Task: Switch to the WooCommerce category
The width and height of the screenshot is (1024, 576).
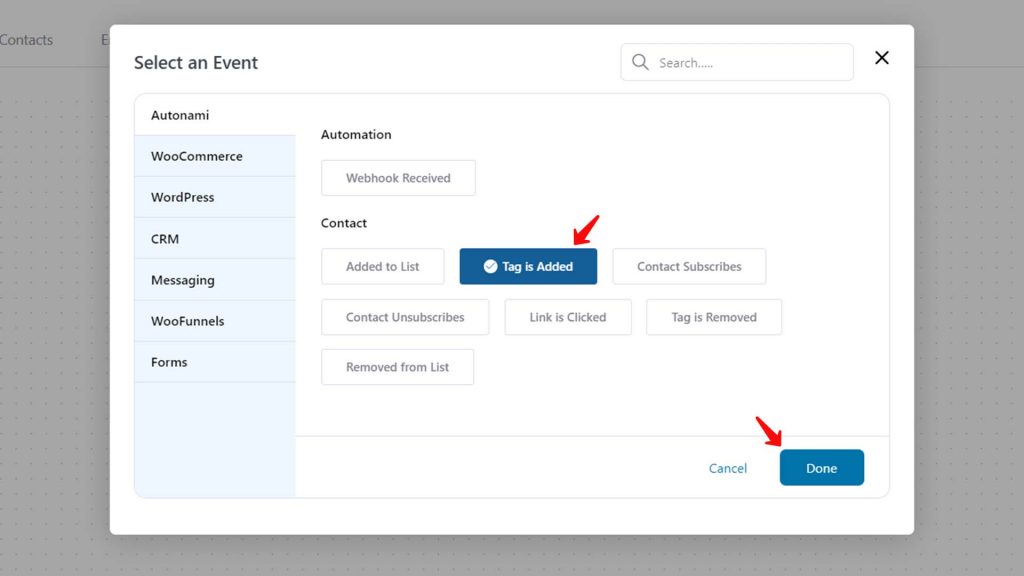Action: point(215,156)
